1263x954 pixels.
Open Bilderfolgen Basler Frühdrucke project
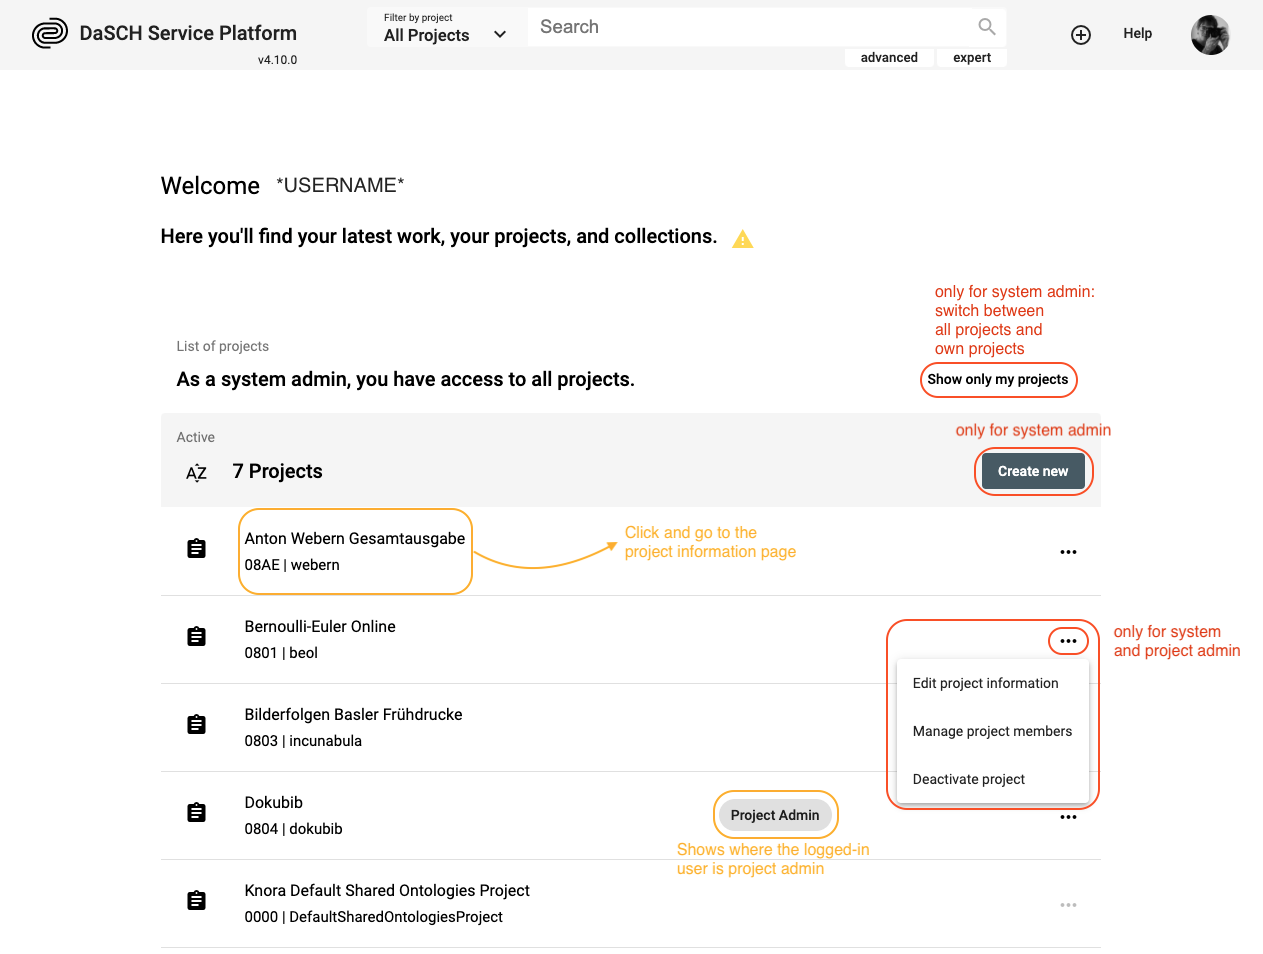[353, 715]
